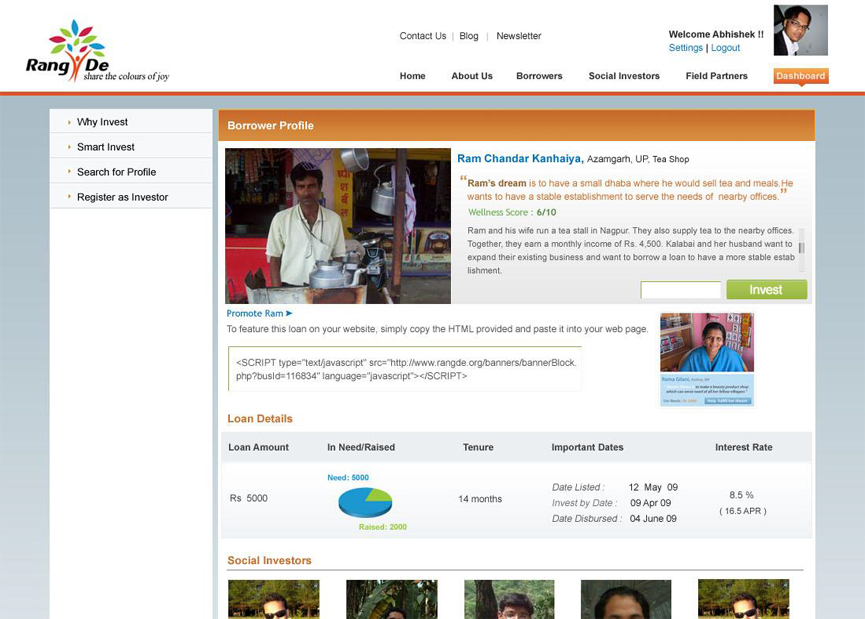Viewport: 865px width, 619px height.
Task: Click the In Need/Raised column header
Action: [361, 447]
